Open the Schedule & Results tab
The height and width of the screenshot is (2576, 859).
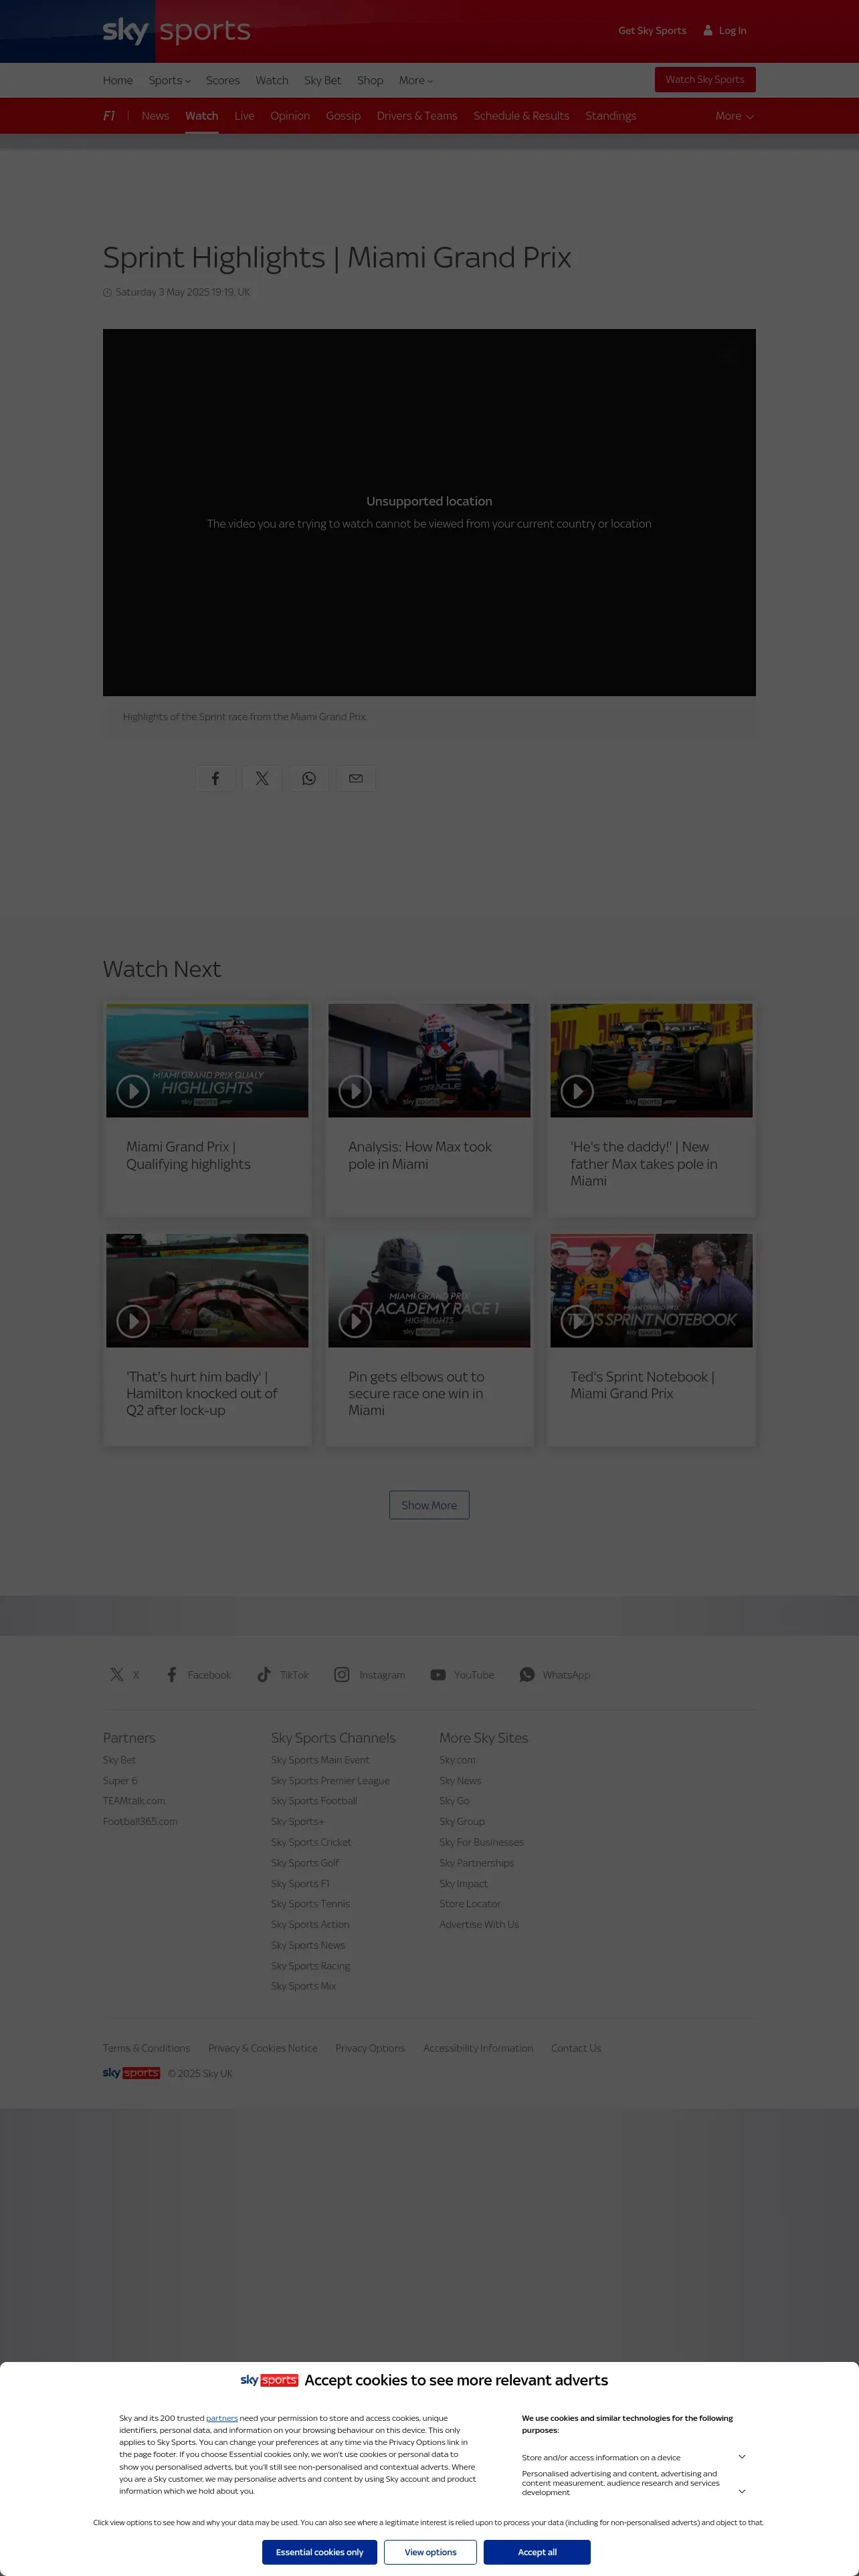(x=521, y=116)
